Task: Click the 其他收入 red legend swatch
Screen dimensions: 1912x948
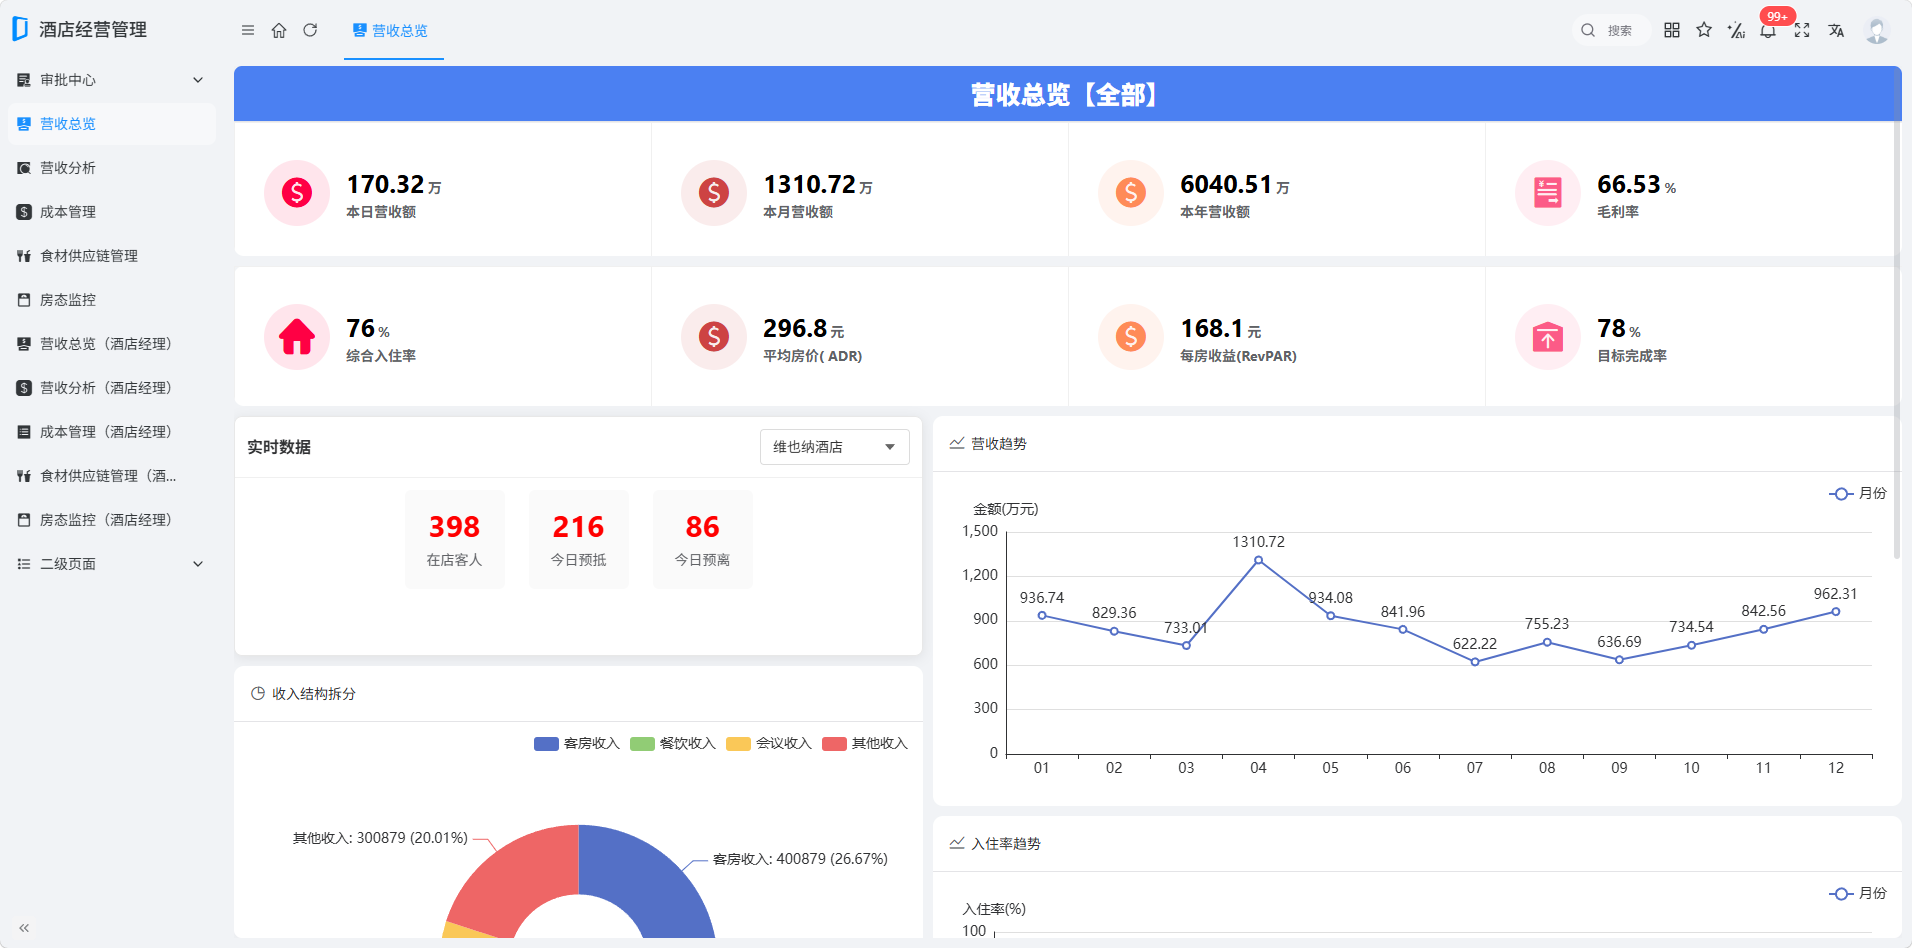Action: (x=834, y=743)
